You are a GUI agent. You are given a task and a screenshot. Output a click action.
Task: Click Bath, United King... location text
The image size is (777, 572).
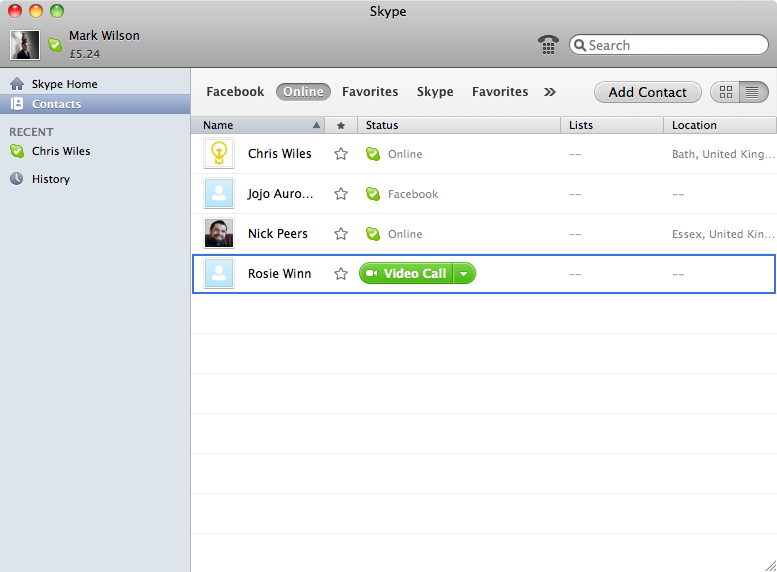pos(723,154)
